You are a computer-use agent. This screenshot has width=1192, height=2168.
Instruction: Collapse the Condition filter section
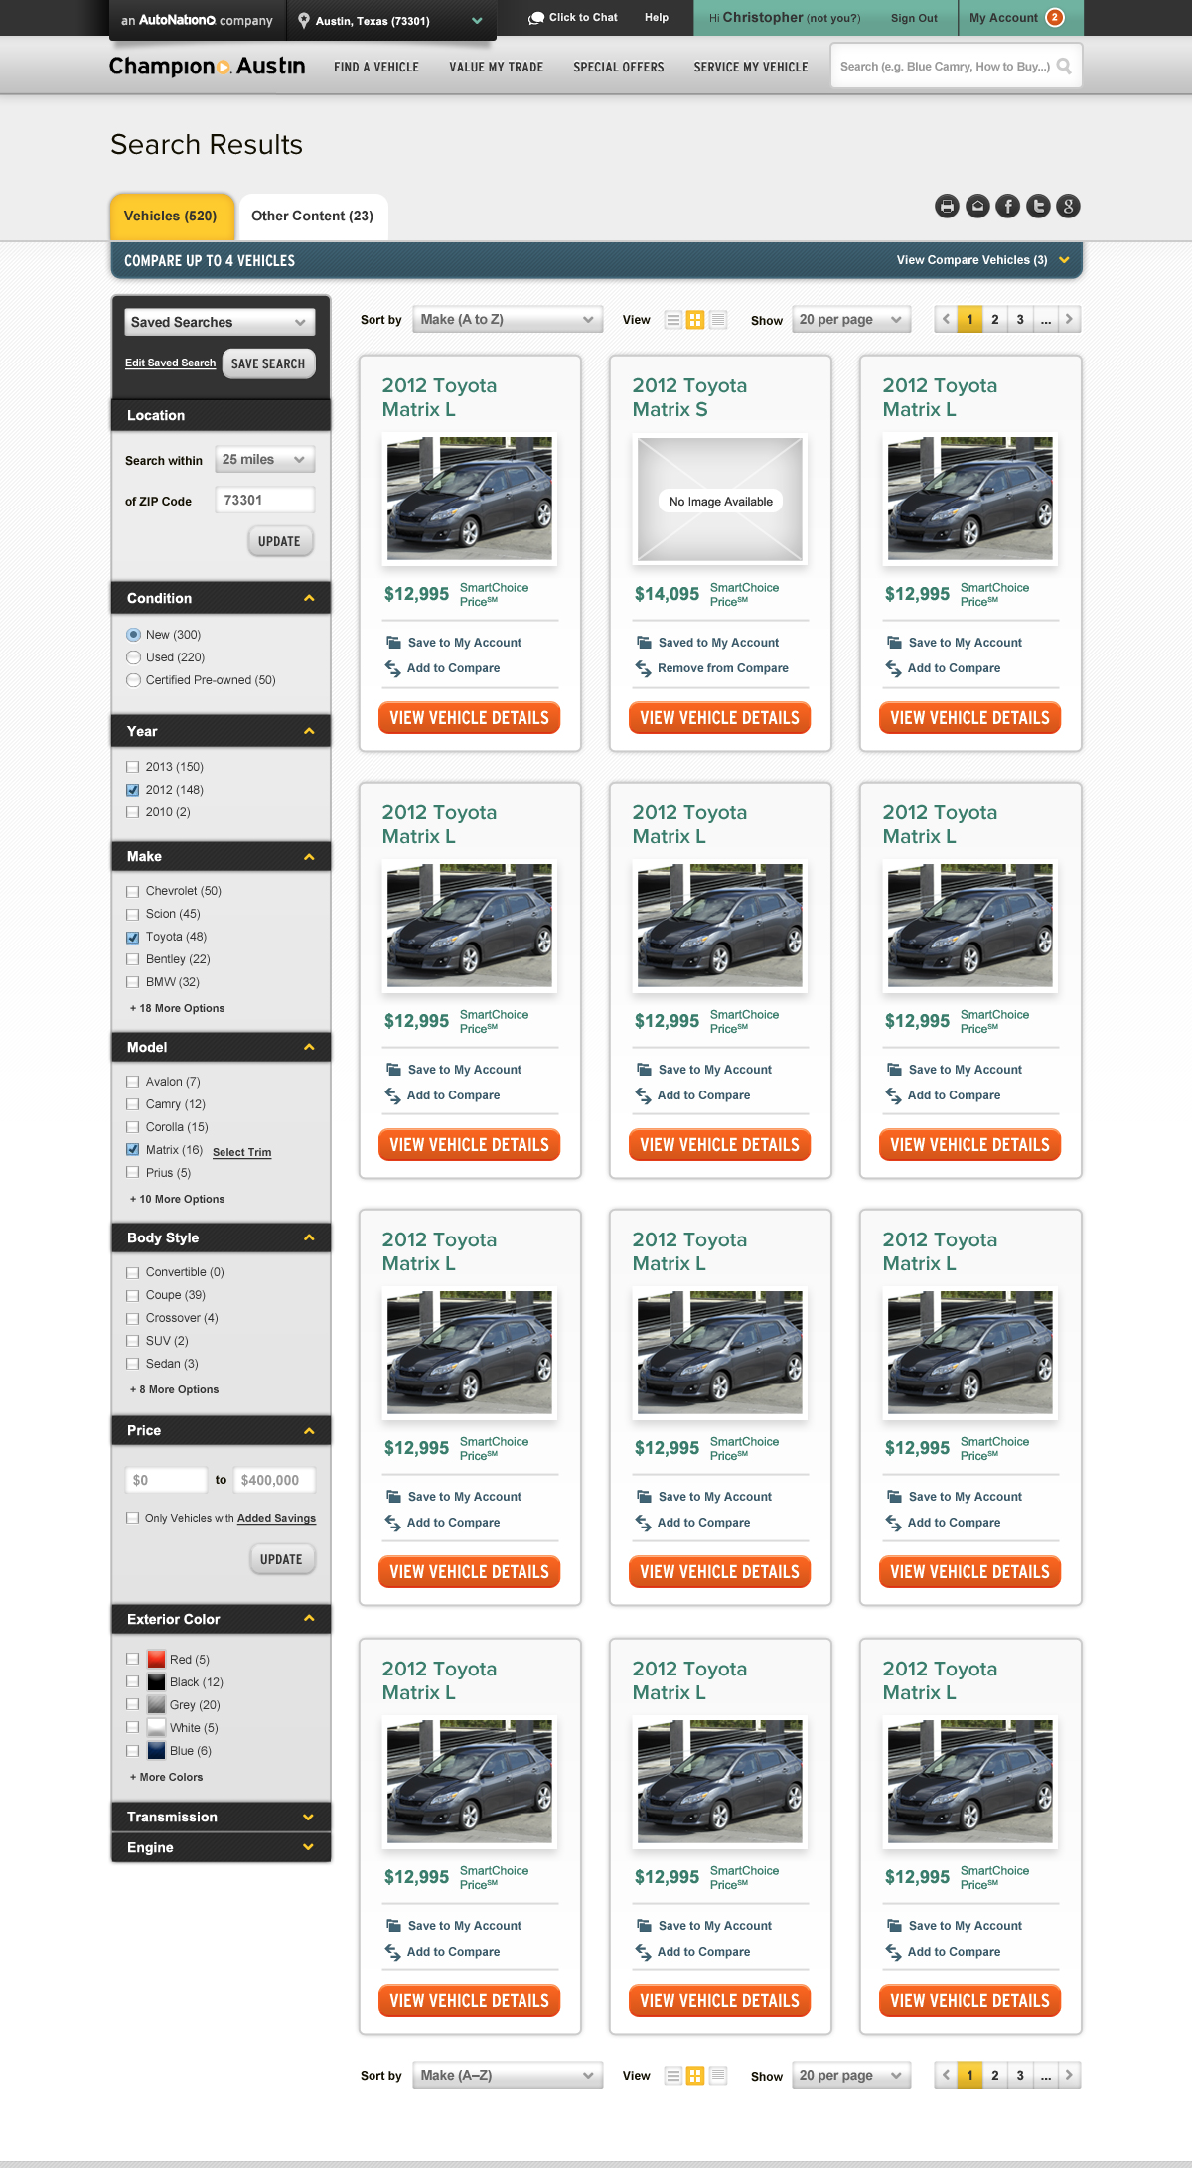click(x=309, y=598)
